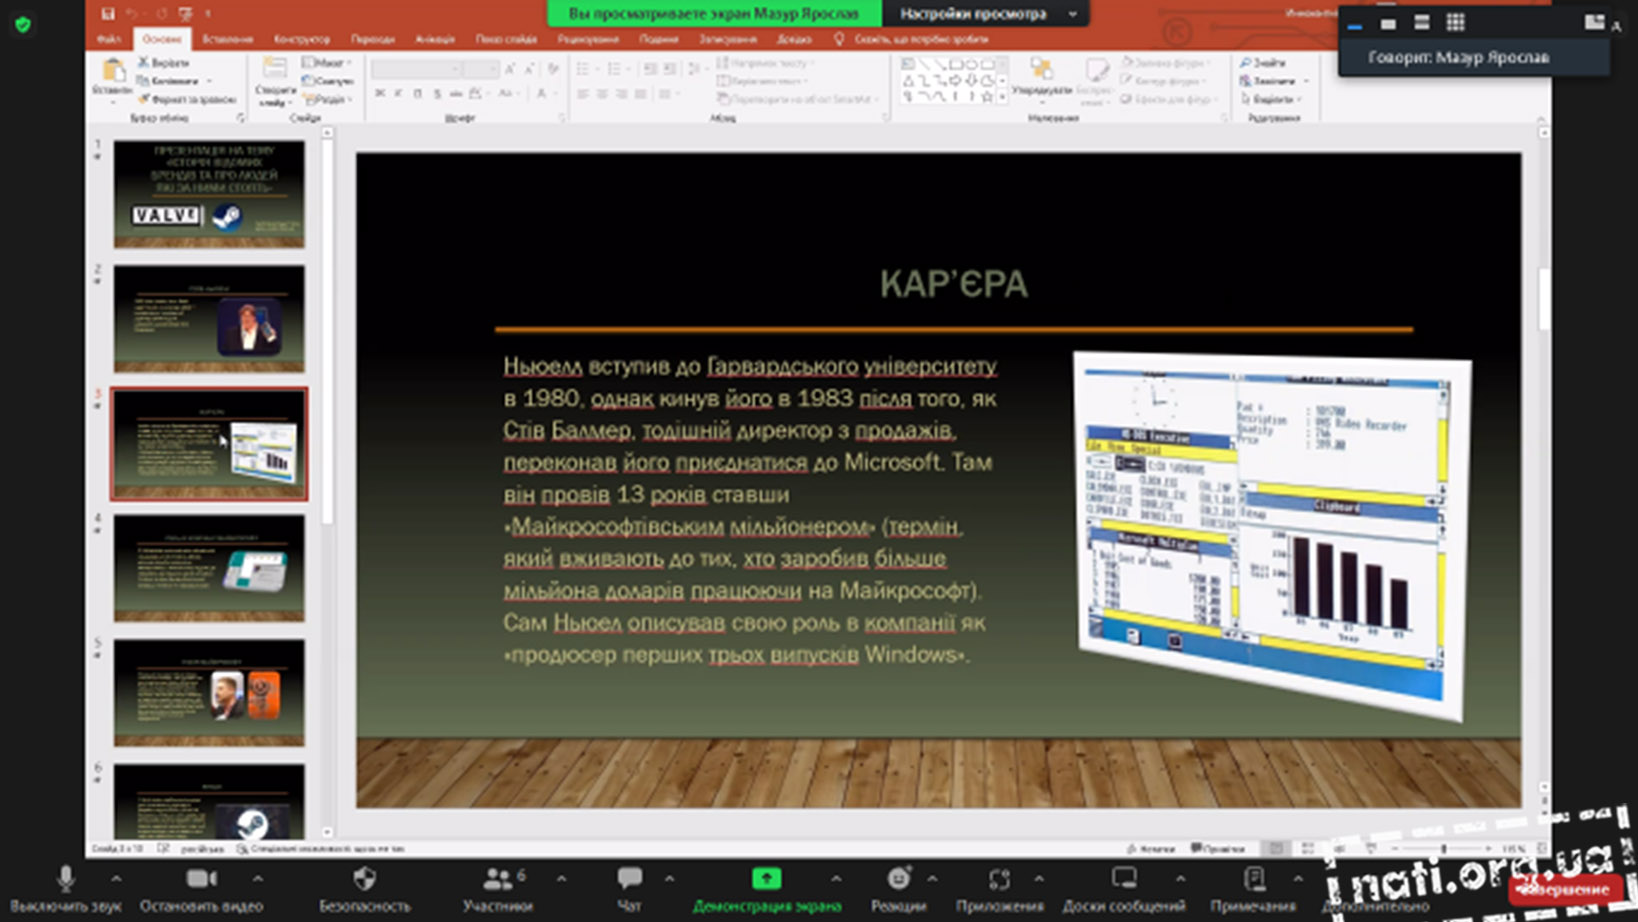Open the font name combo box
The width and height of the screenshot is (1638, 922).
(417, 68)
